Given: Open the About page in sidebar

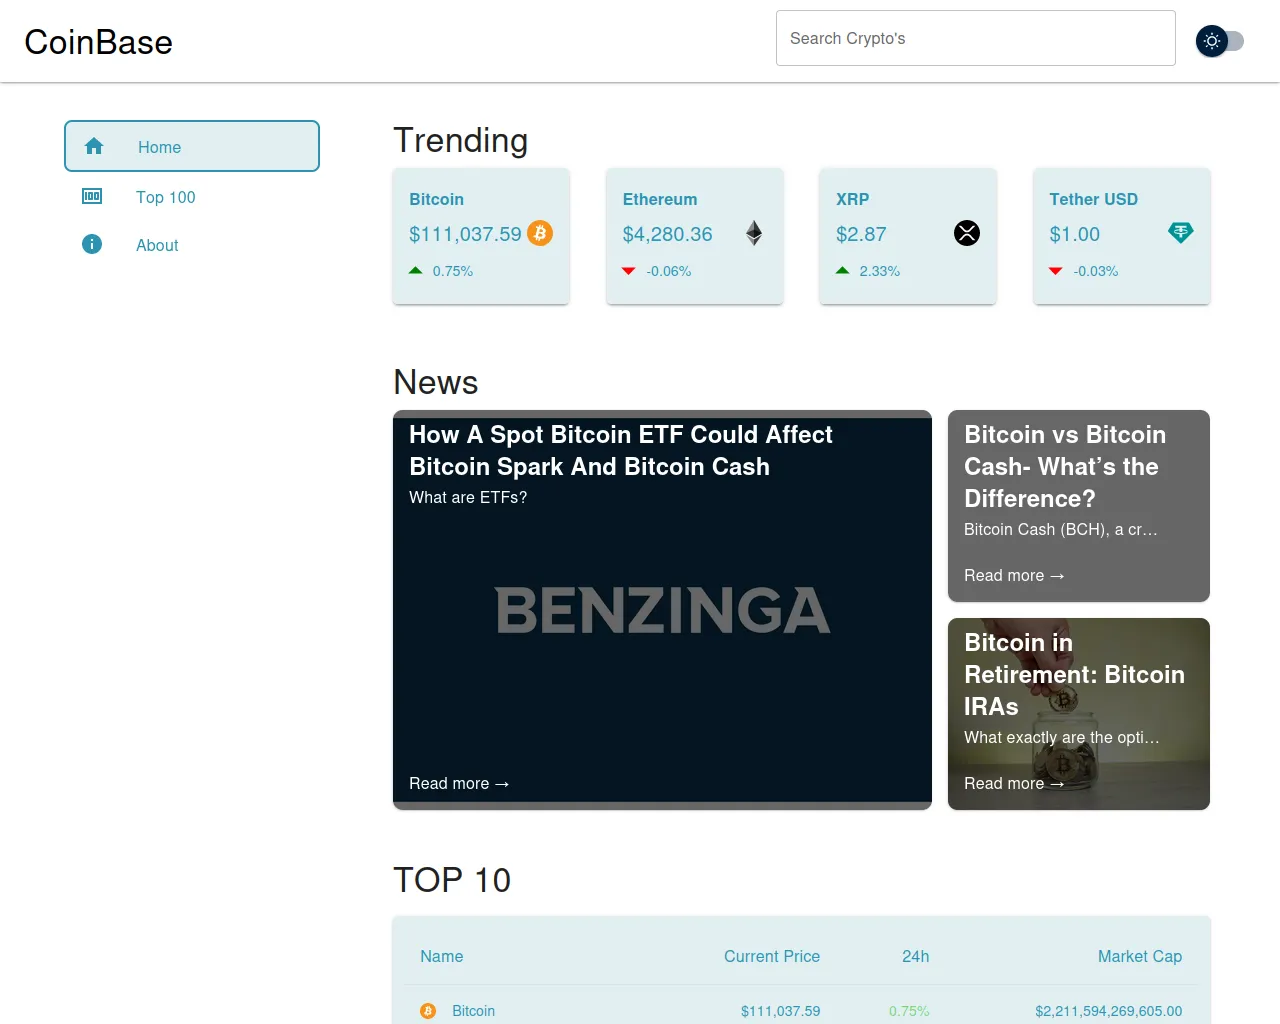Looking at the screenshot, I should [192, 245].
